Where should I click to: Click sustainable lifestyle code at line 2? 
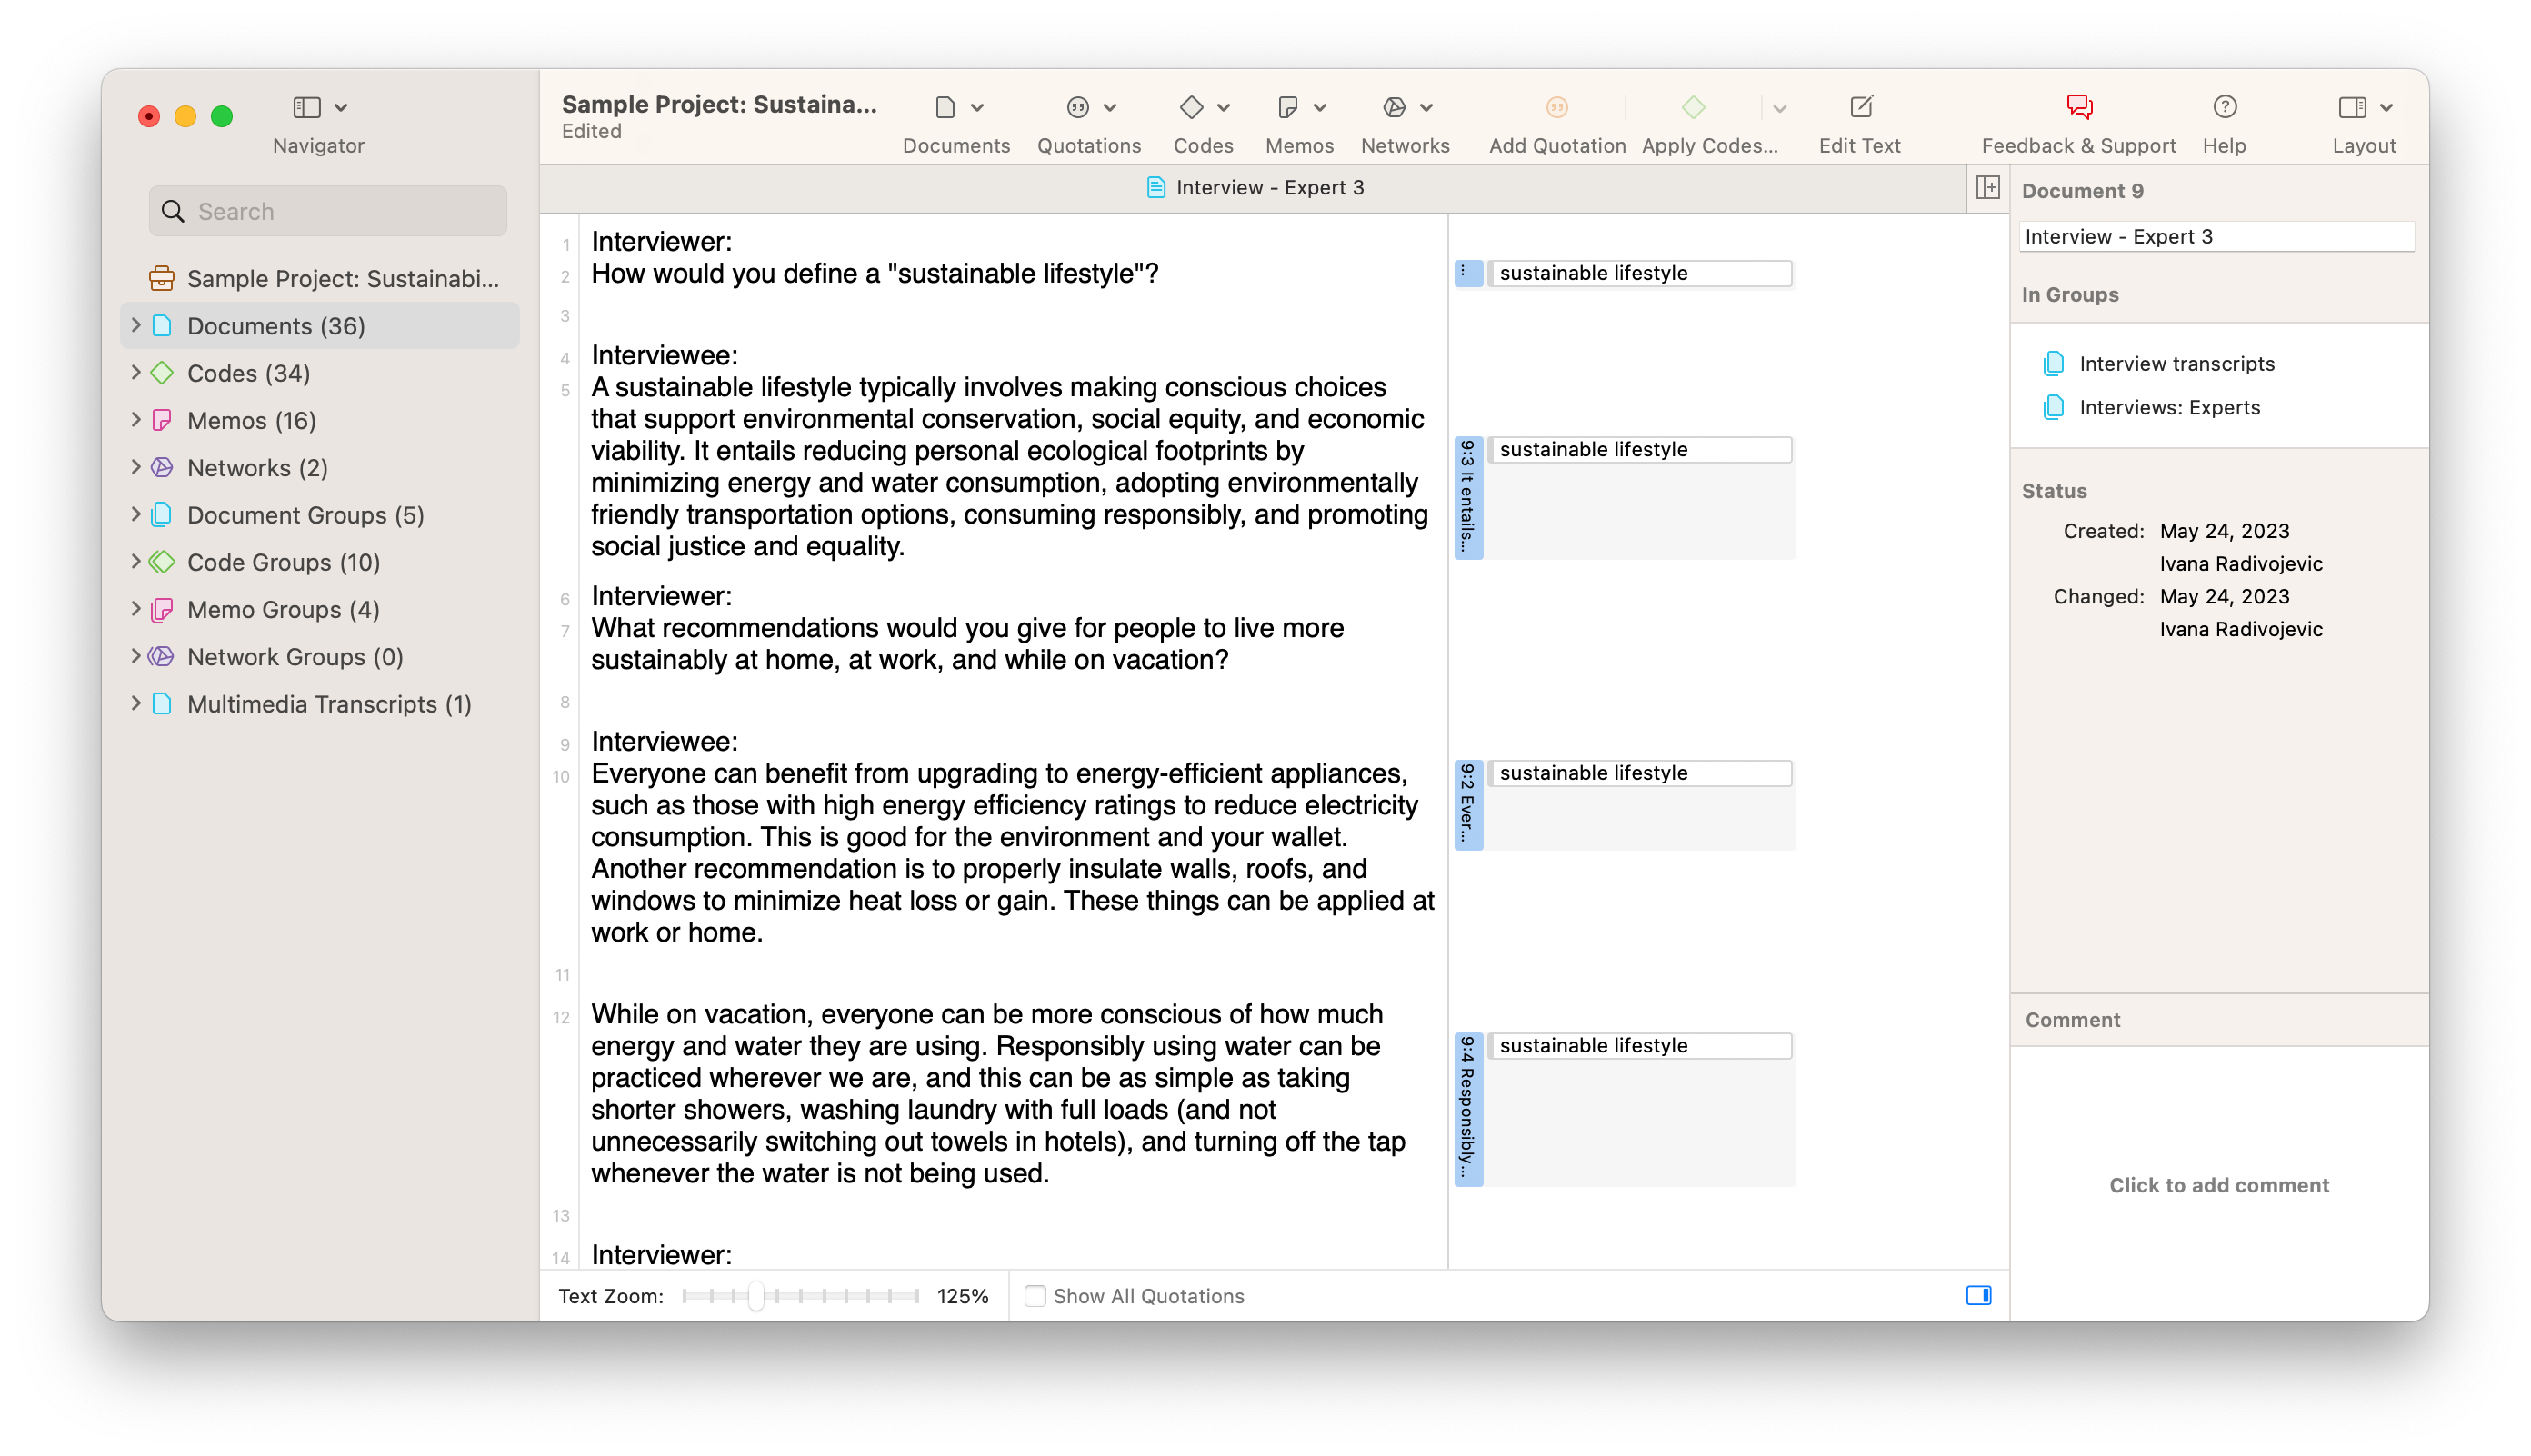(1640, 273)
